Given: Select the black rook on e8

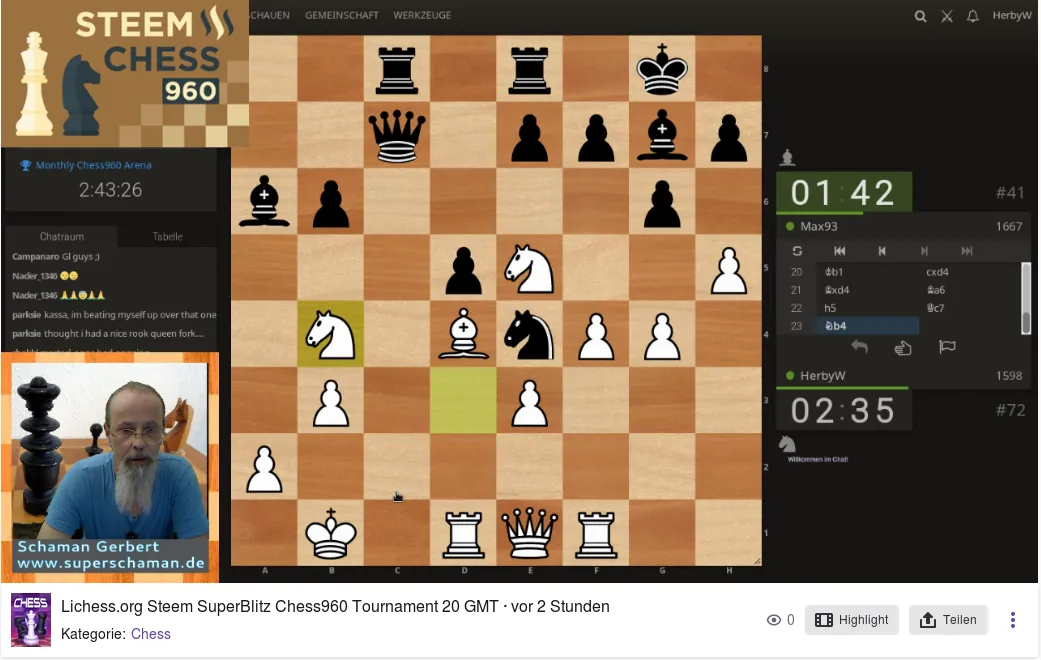Looking at the screenshot, I should 530,68.
